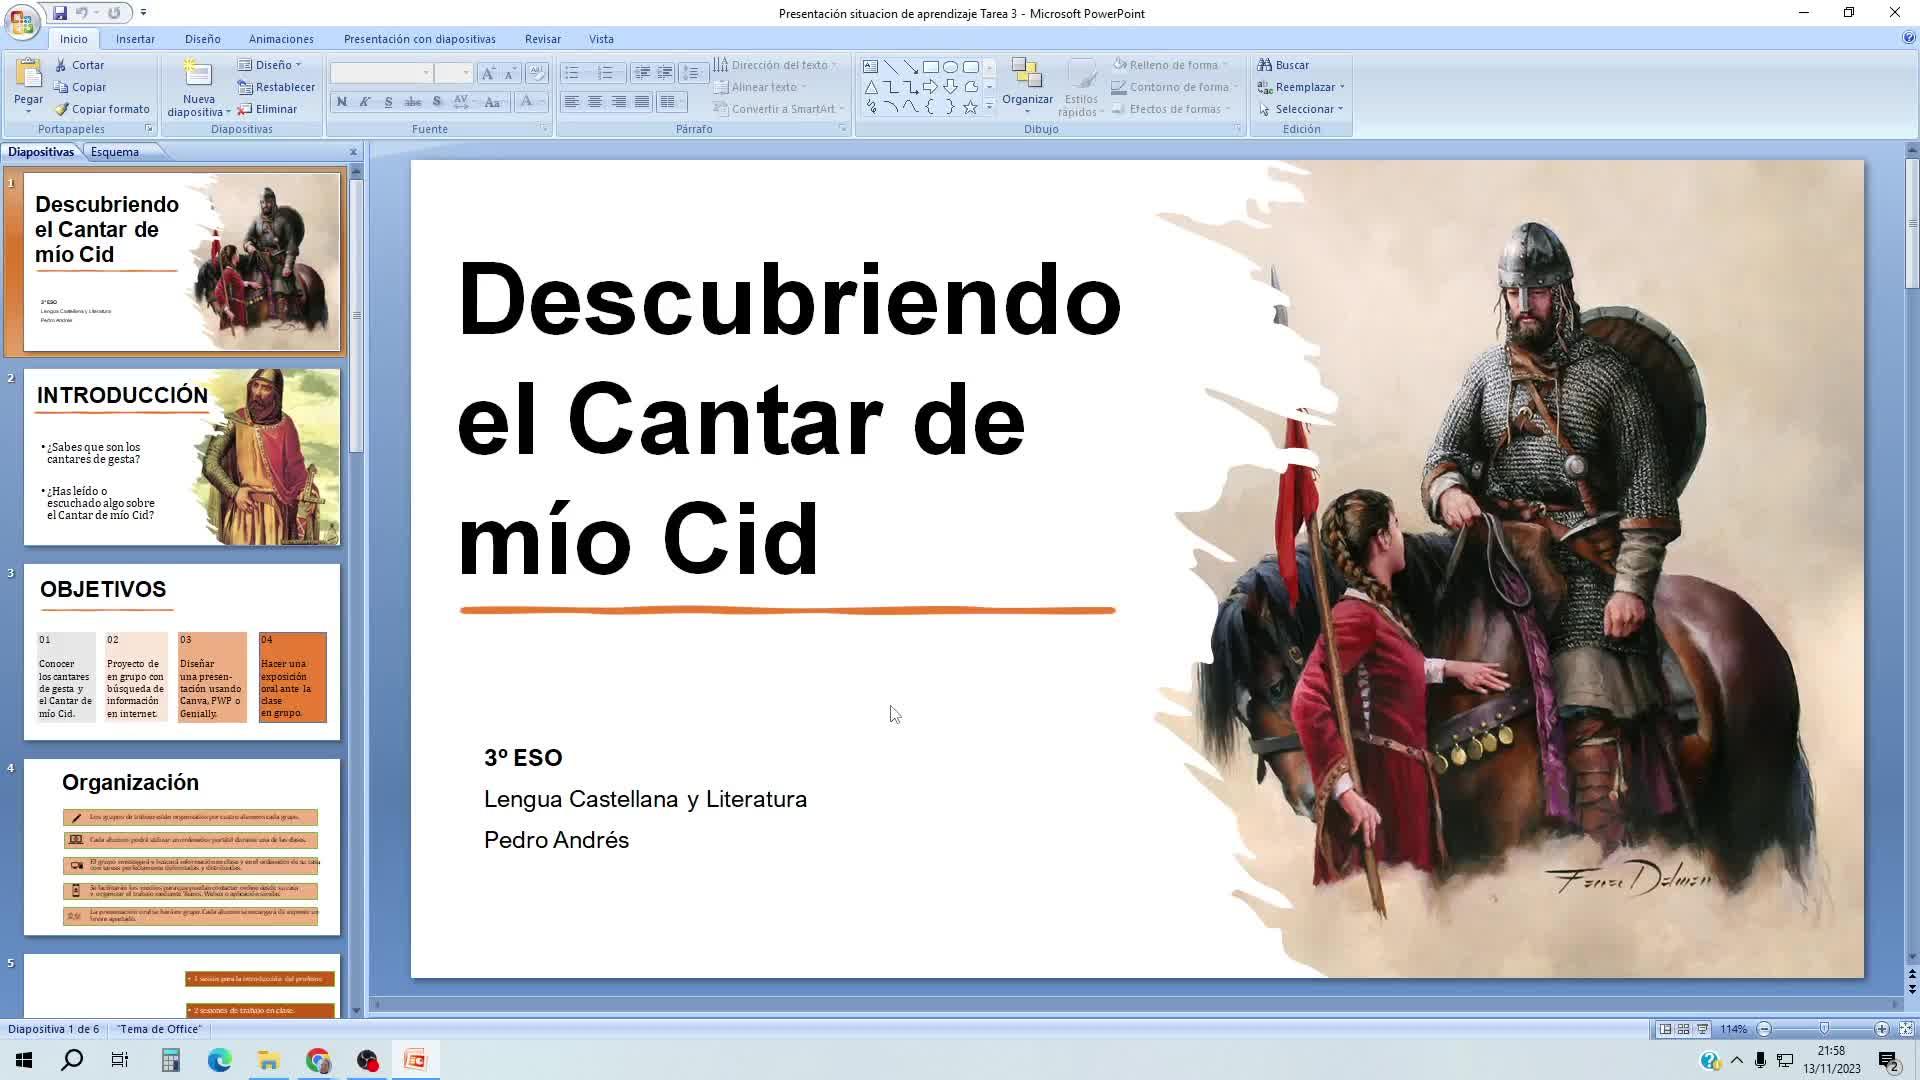Add a Nueva diapositiva
Viewport: 1920px width, 1080px height.
(x=198, y=87)
